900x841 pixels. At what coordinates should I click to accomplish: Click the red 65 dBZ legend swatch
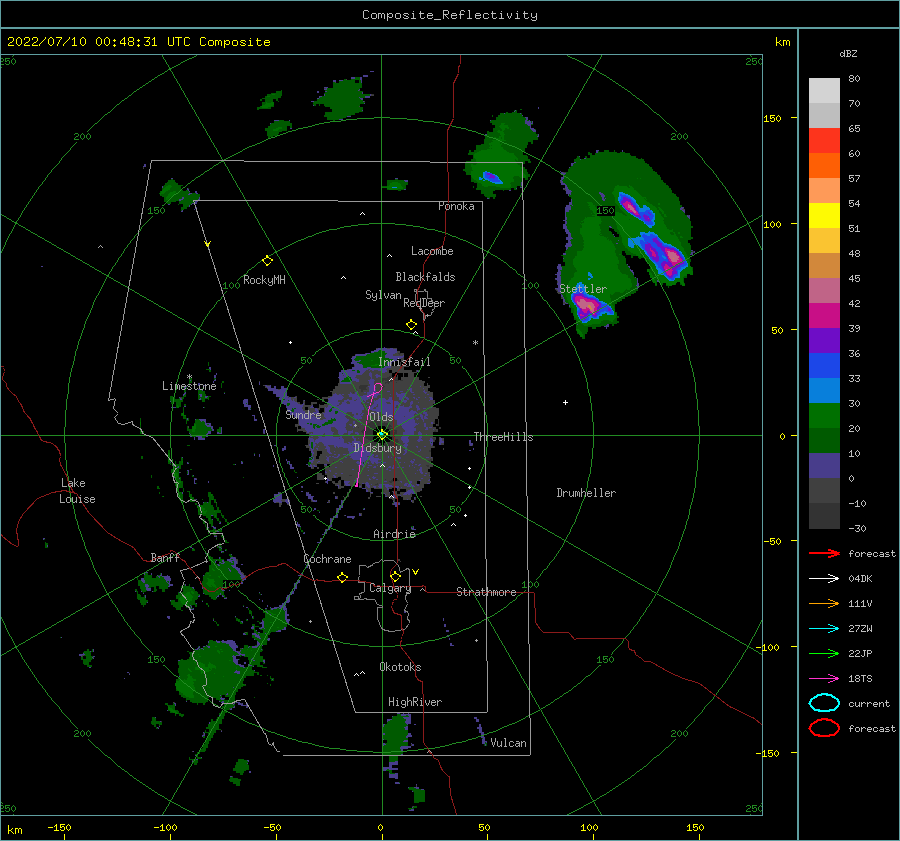824,140
